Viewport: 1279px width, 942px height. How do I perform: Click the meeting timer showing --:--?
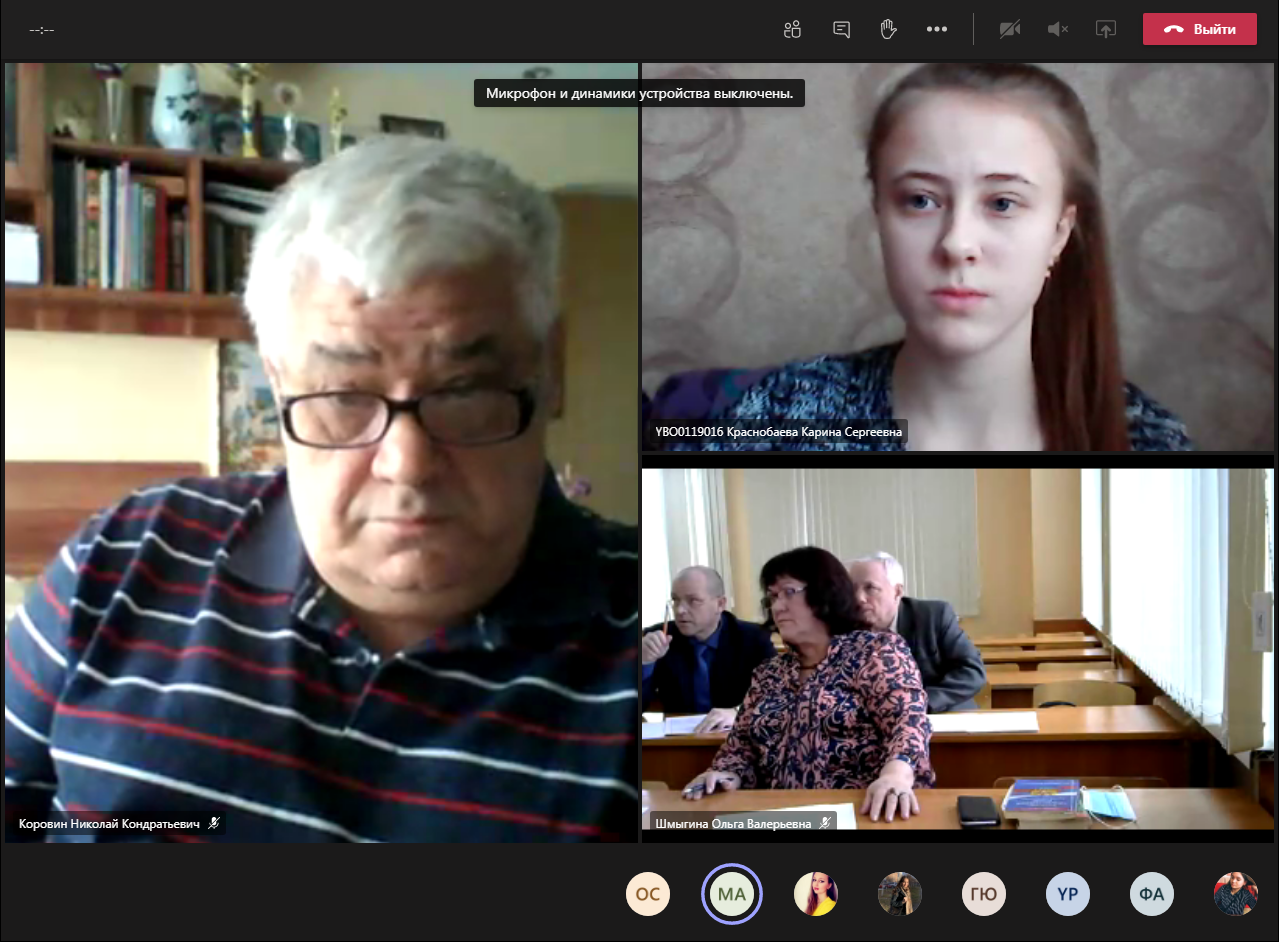(x=42, y=30)
